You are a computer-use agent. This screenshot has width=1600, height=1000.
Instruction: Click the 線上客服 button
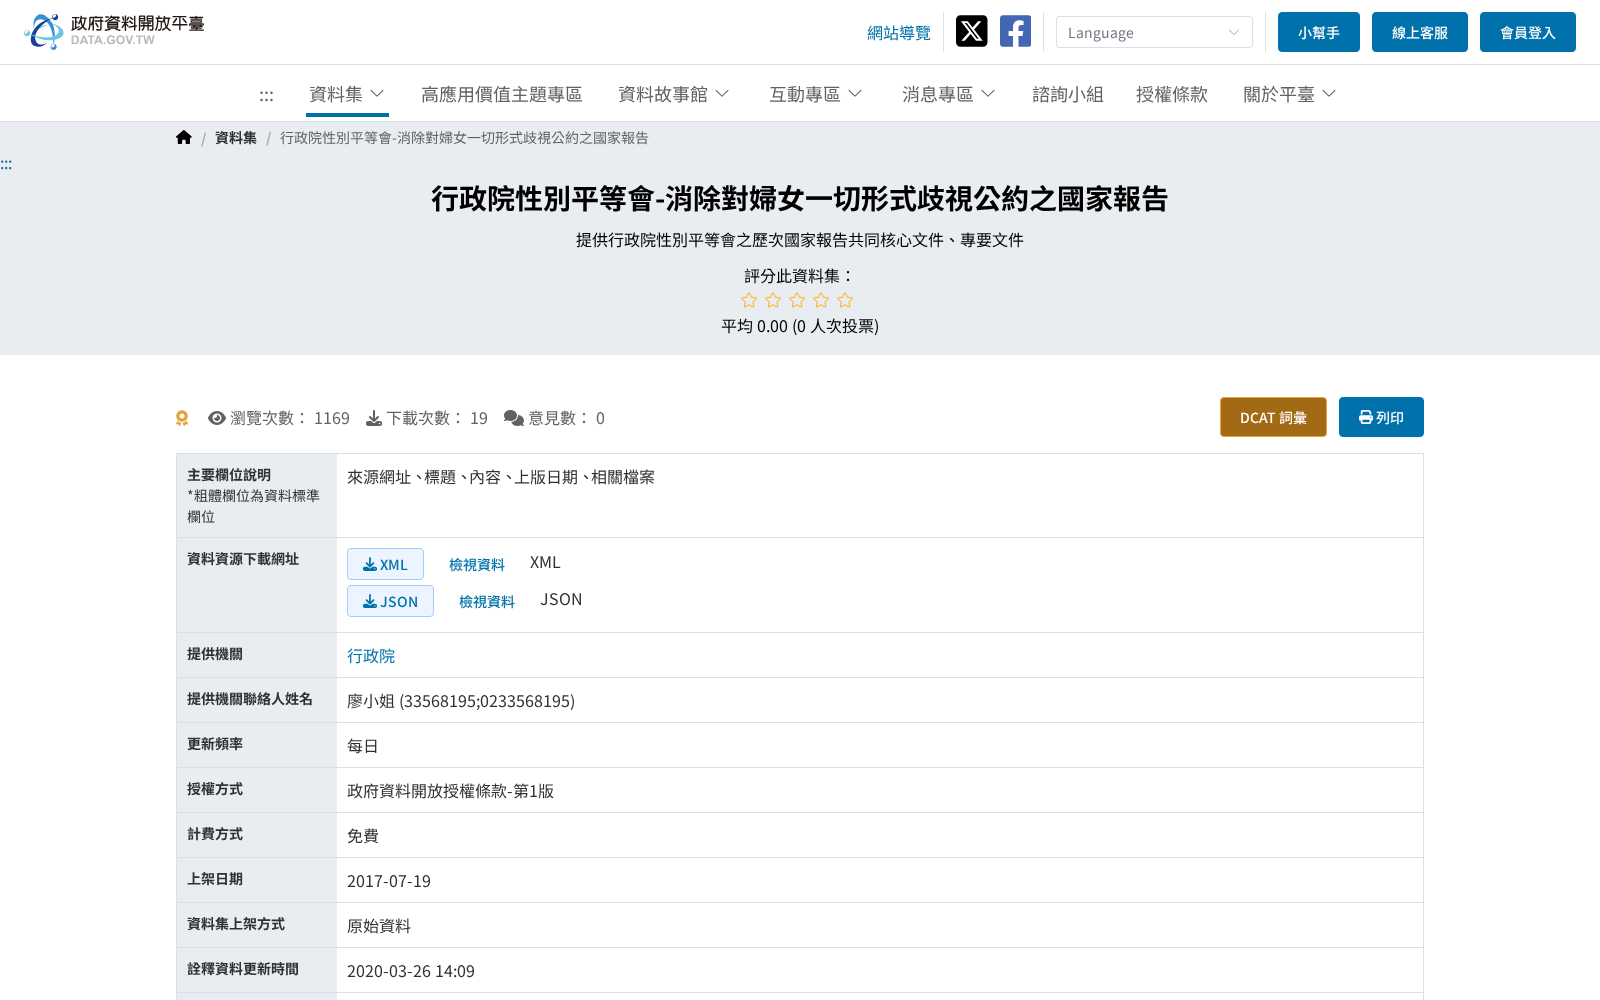[x=1420, y=32]
